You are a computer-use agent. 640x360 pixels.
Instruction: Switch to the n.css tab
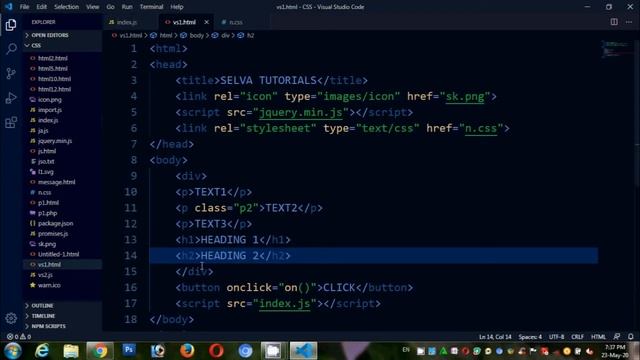(236, 22)
